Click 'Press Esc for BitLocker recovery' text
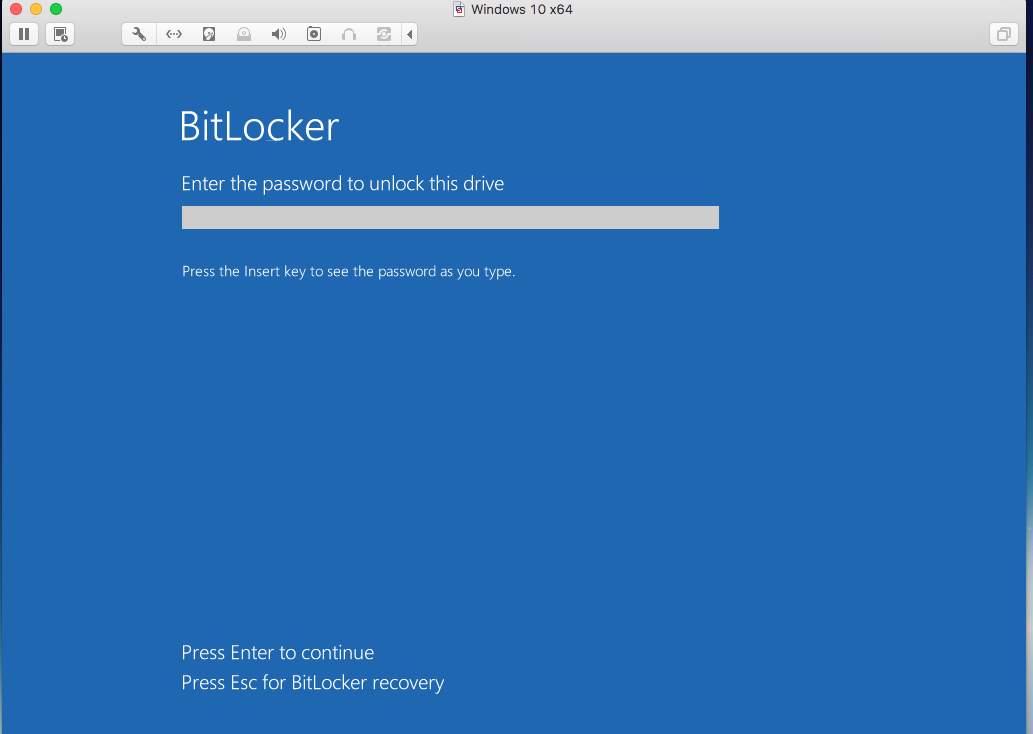 313,683
